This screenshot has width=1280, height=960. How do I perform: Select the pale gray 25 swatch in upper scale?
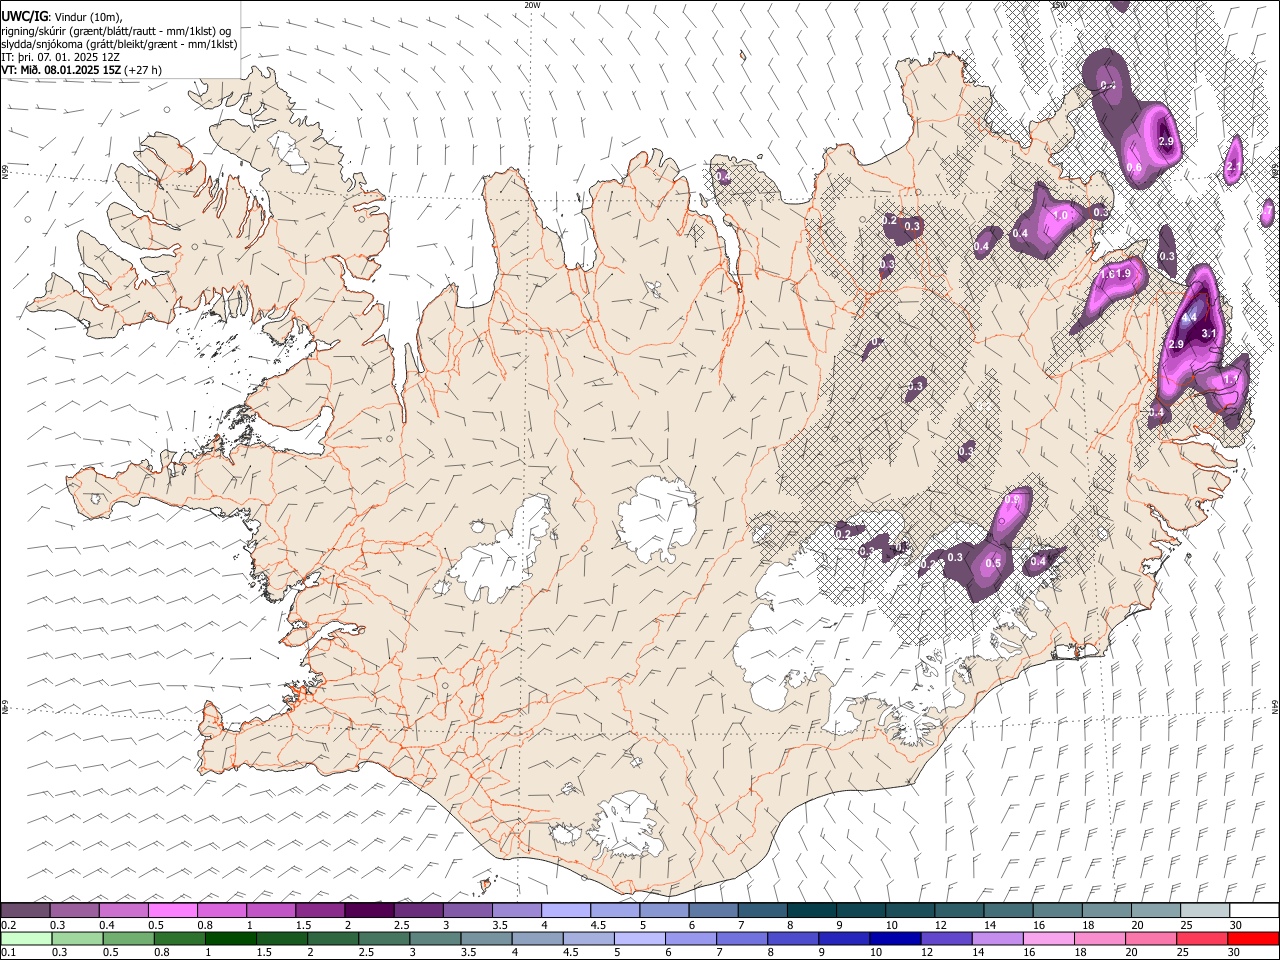1205,910
